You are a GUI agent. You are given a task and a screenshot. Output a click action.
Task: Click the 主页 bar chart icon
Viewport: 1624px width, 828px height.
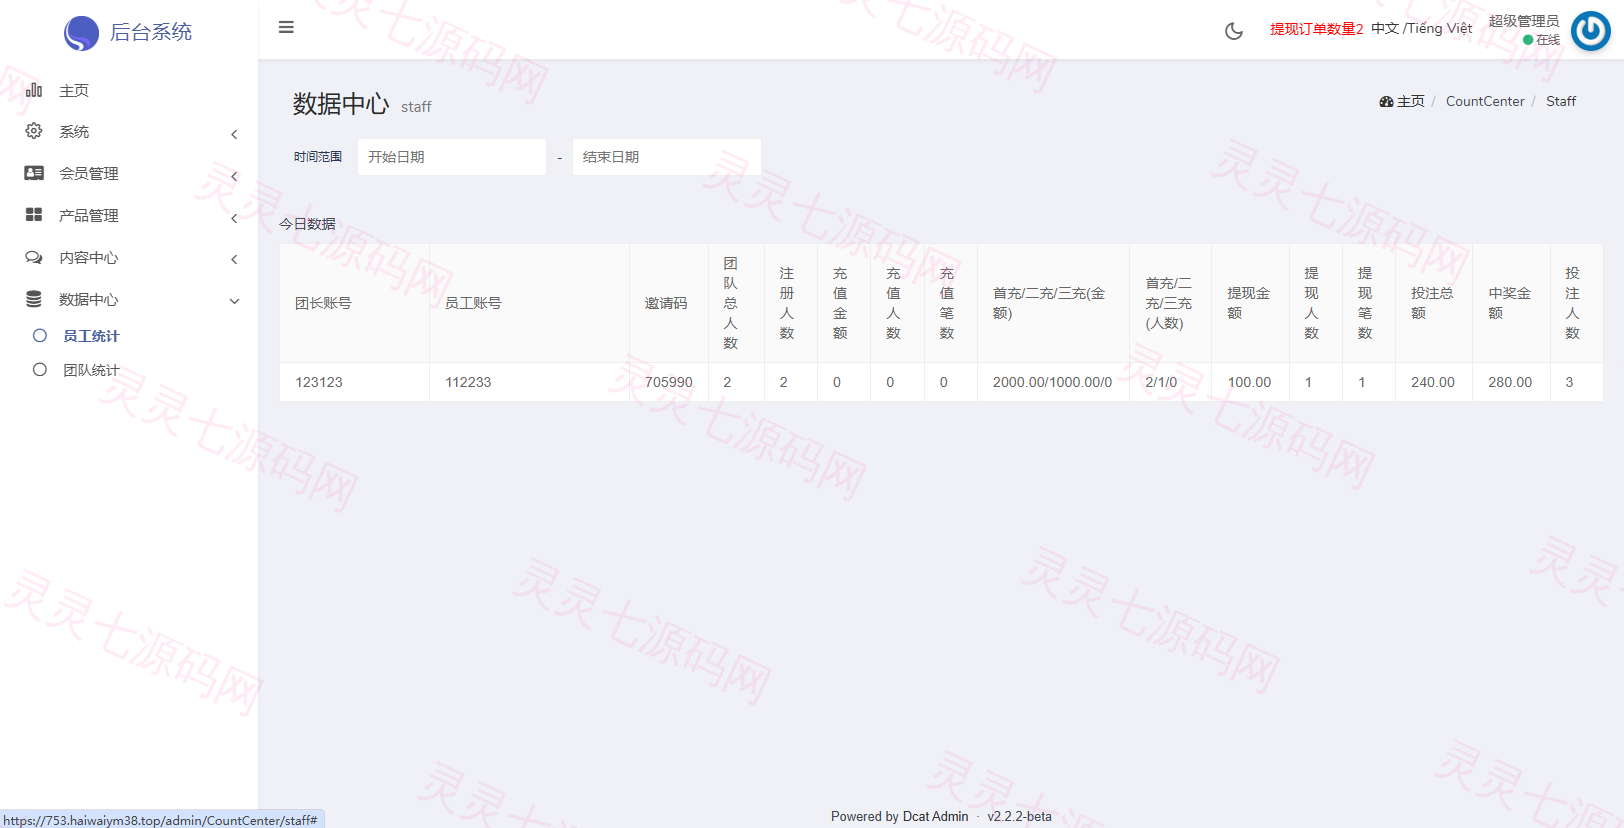coord(34,90)
